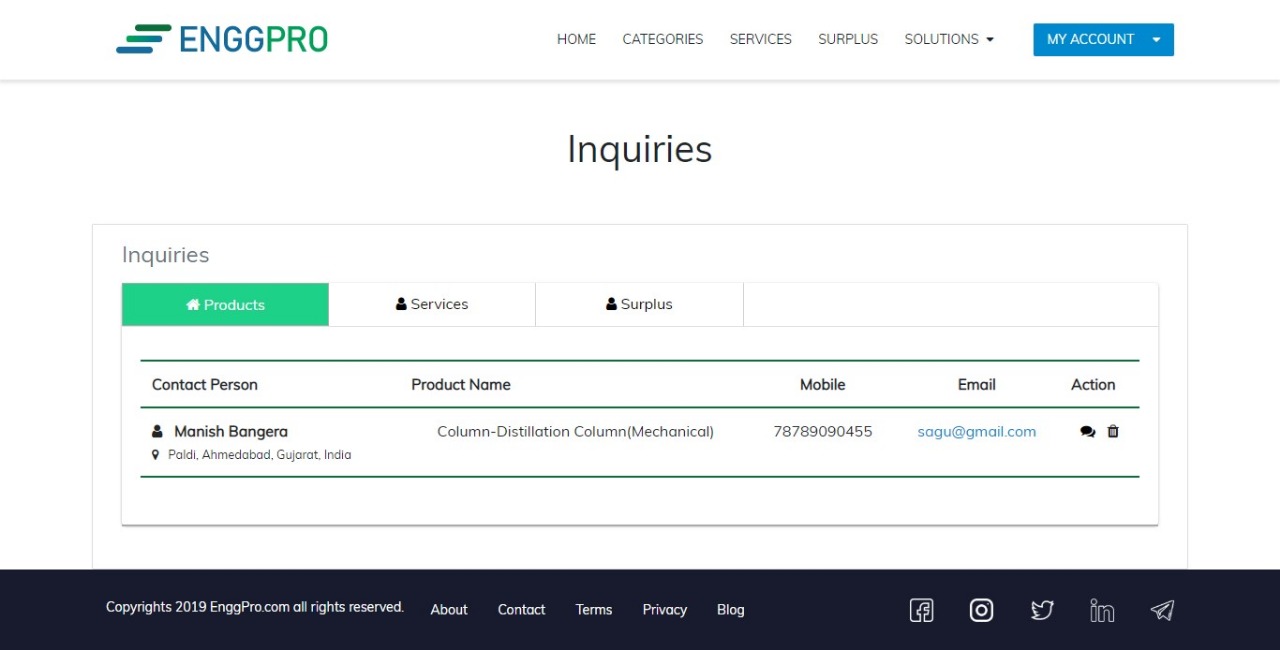Go to Home in navigation bar

coord(576,40)
